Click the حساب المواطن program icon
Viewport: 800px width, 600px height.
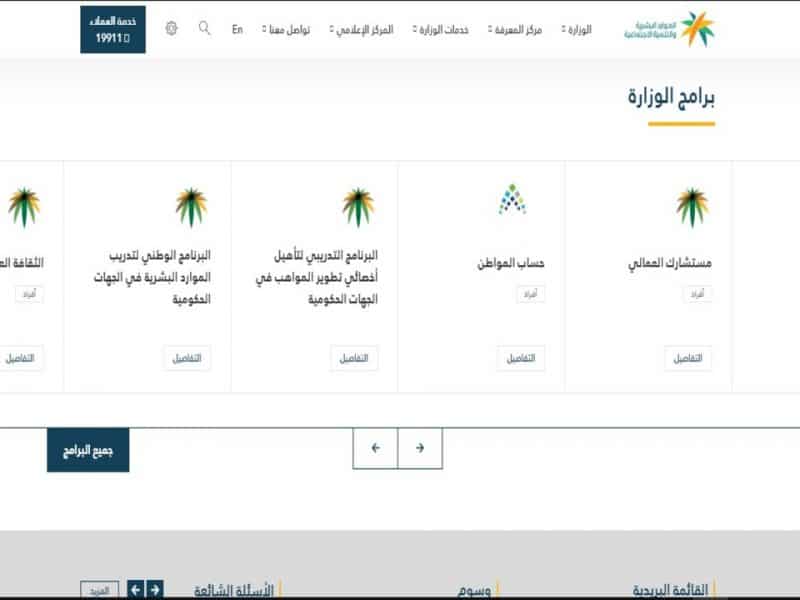click(x=512, y=199)
